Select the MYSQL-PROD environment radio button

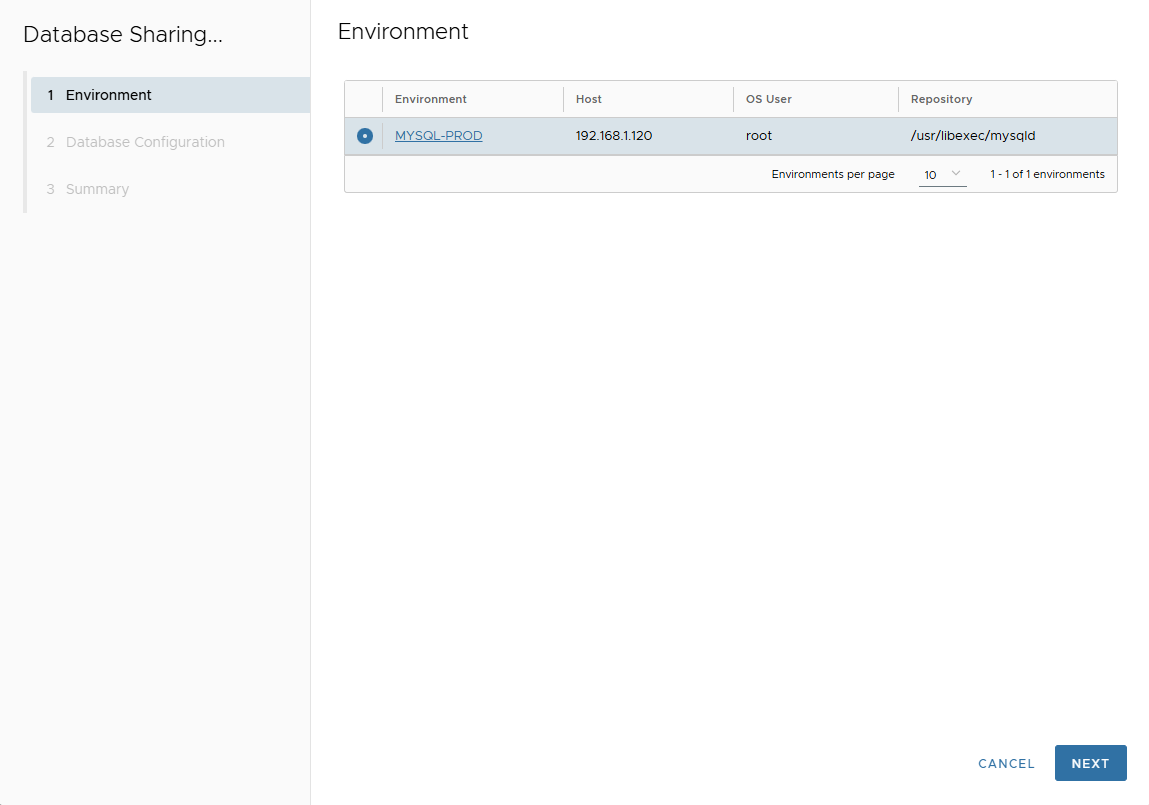point(364,135)
